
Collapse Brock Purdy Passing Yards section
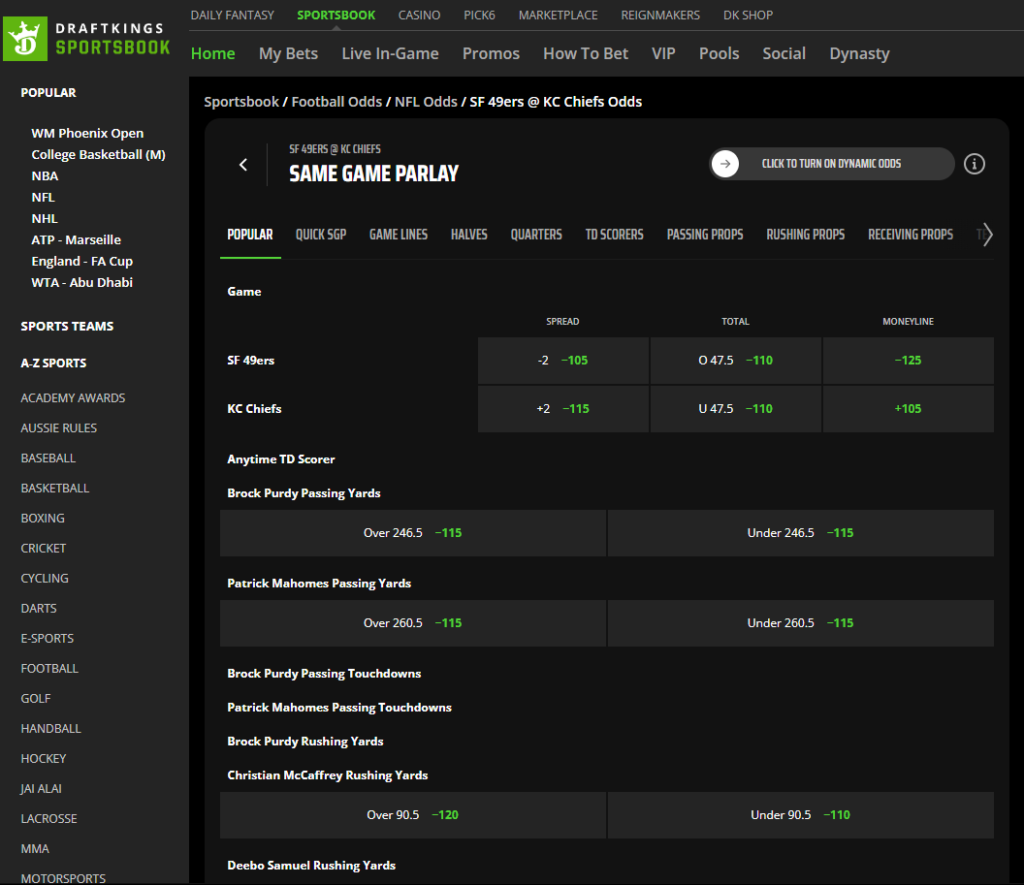pos(304,493)
